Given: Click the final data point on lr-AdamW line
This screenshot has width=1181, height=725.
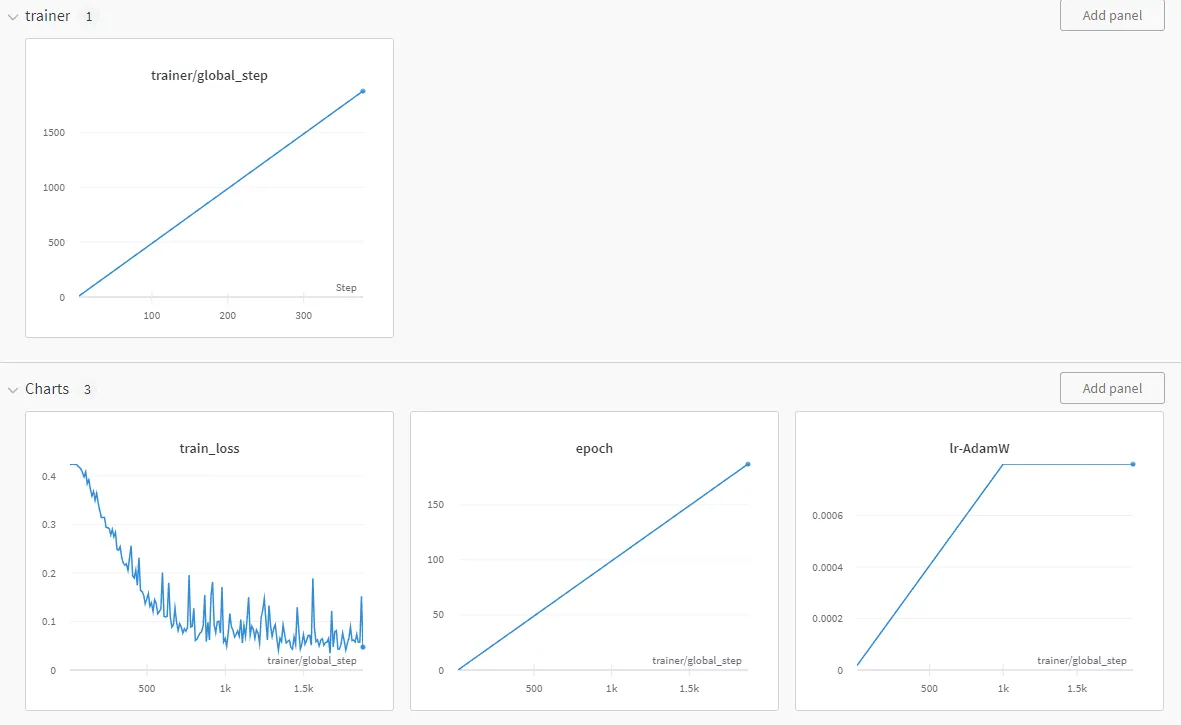Looking at the screenshot, I should pyautogui.click(x=1133, y=464).
